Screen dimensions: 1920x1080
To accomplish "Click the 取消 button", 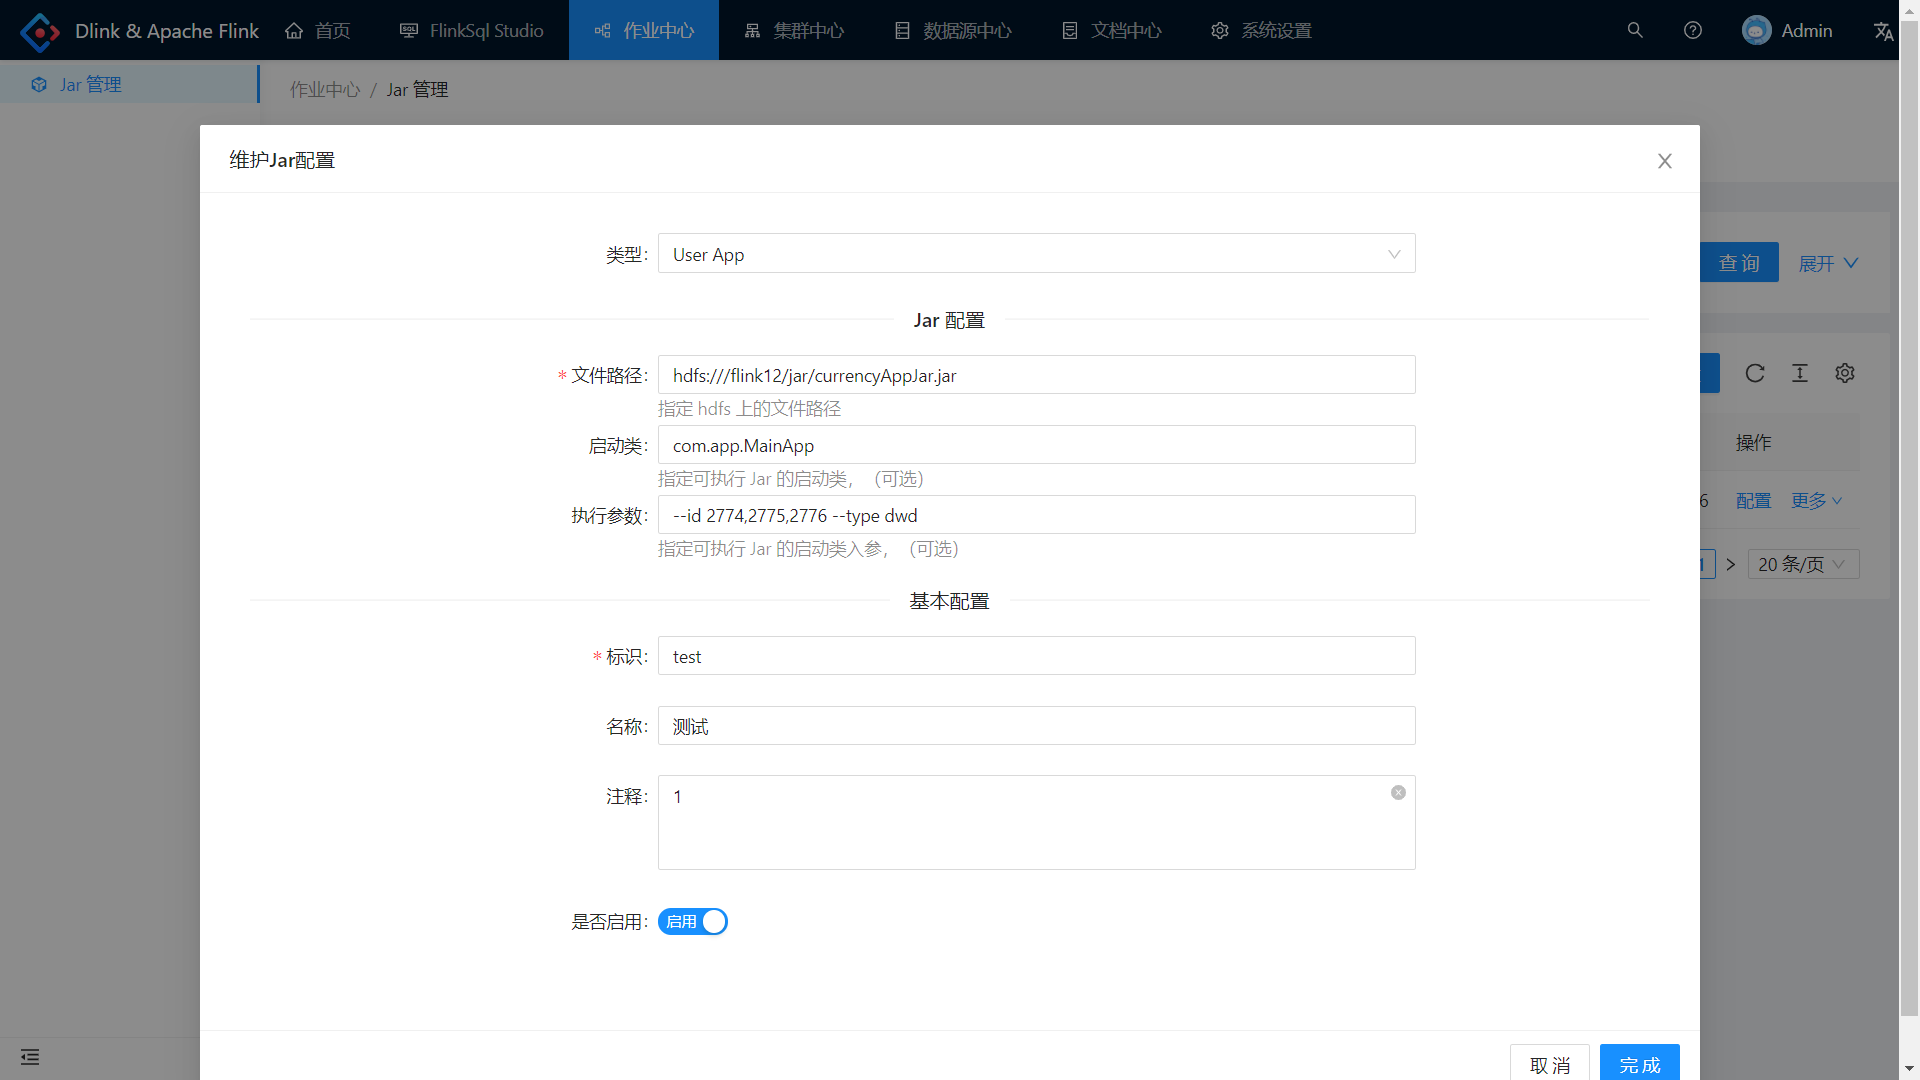I will pyautogui.click(x=1549, y=1064).
